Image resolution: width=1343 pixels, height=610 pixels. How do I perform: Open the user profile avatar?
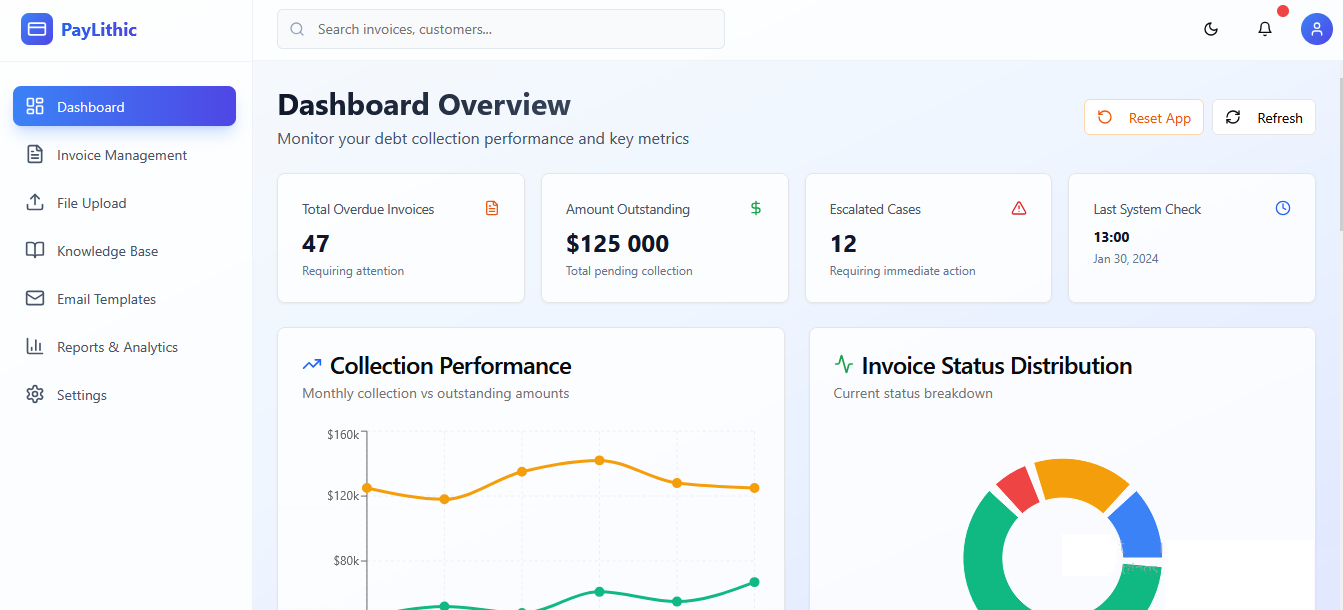tap(1316, 29)
